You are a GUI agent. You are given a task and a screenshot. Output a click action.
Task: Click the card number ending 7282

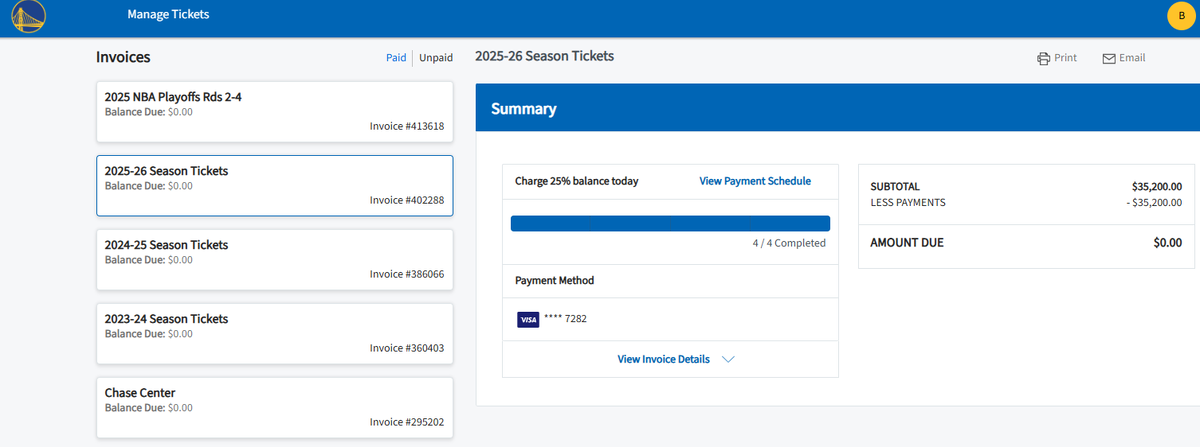point(566,319)
